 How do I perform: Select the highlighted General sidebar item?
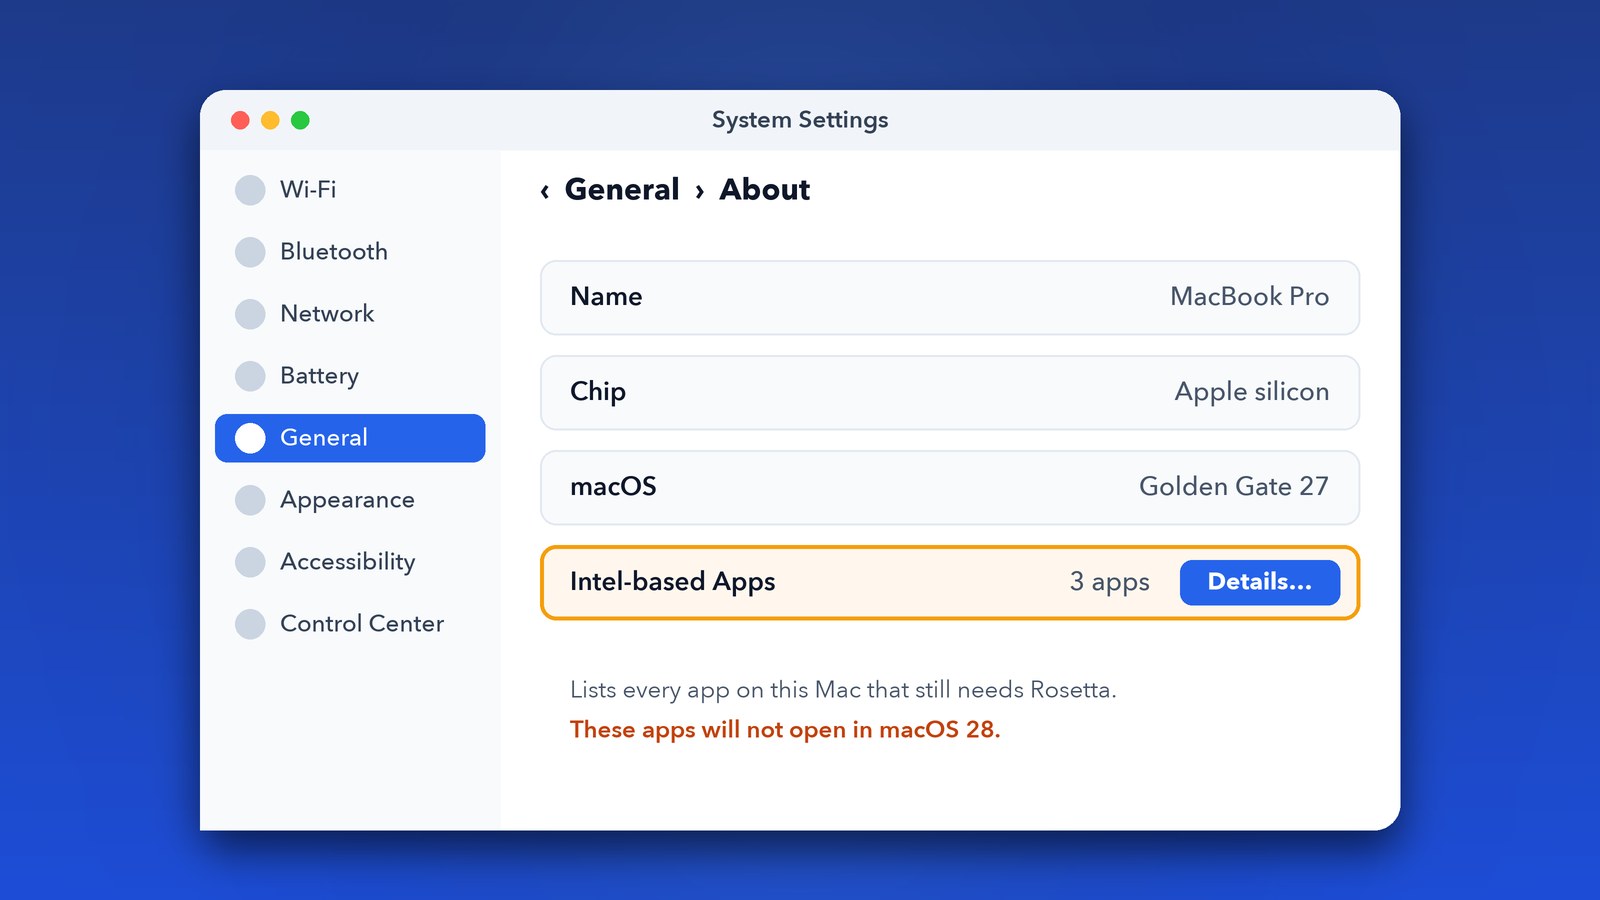pos(350,438)
